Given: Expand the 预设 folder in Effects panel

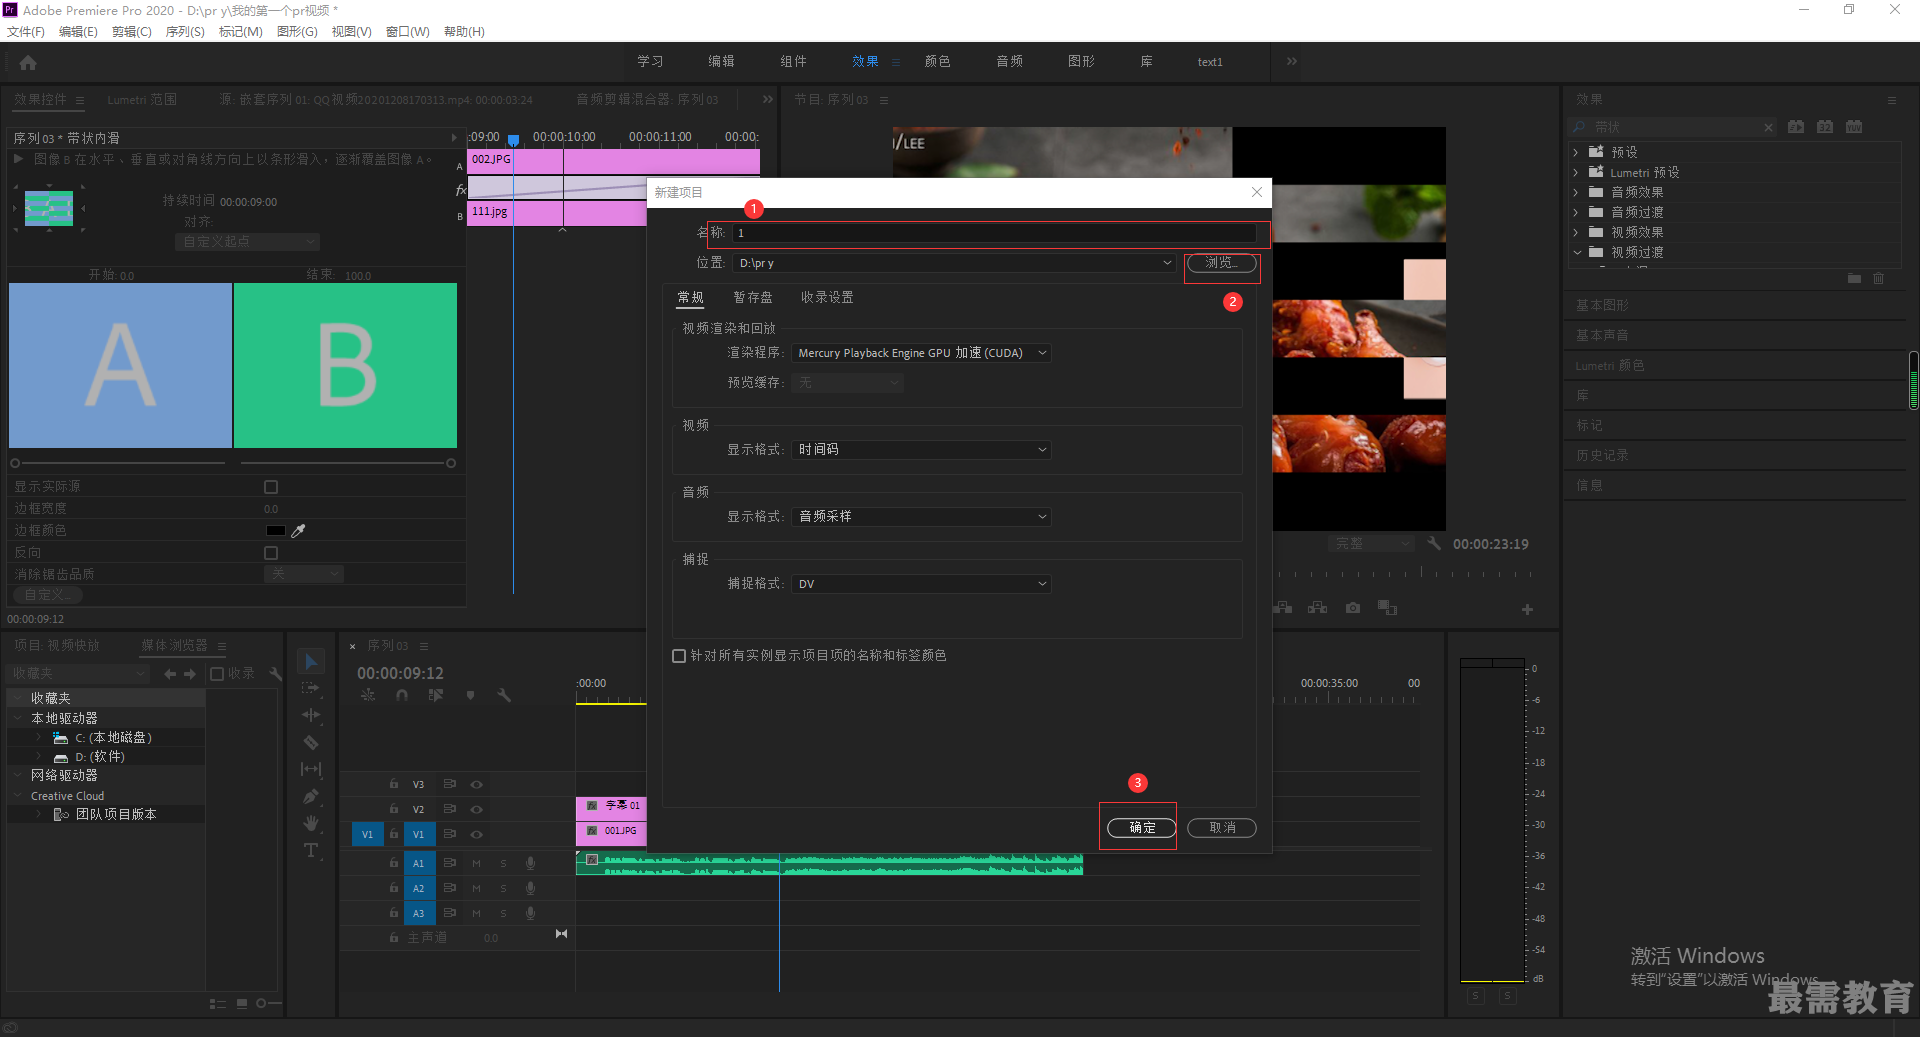Looking at the screenshot, I should [1577, 152].
